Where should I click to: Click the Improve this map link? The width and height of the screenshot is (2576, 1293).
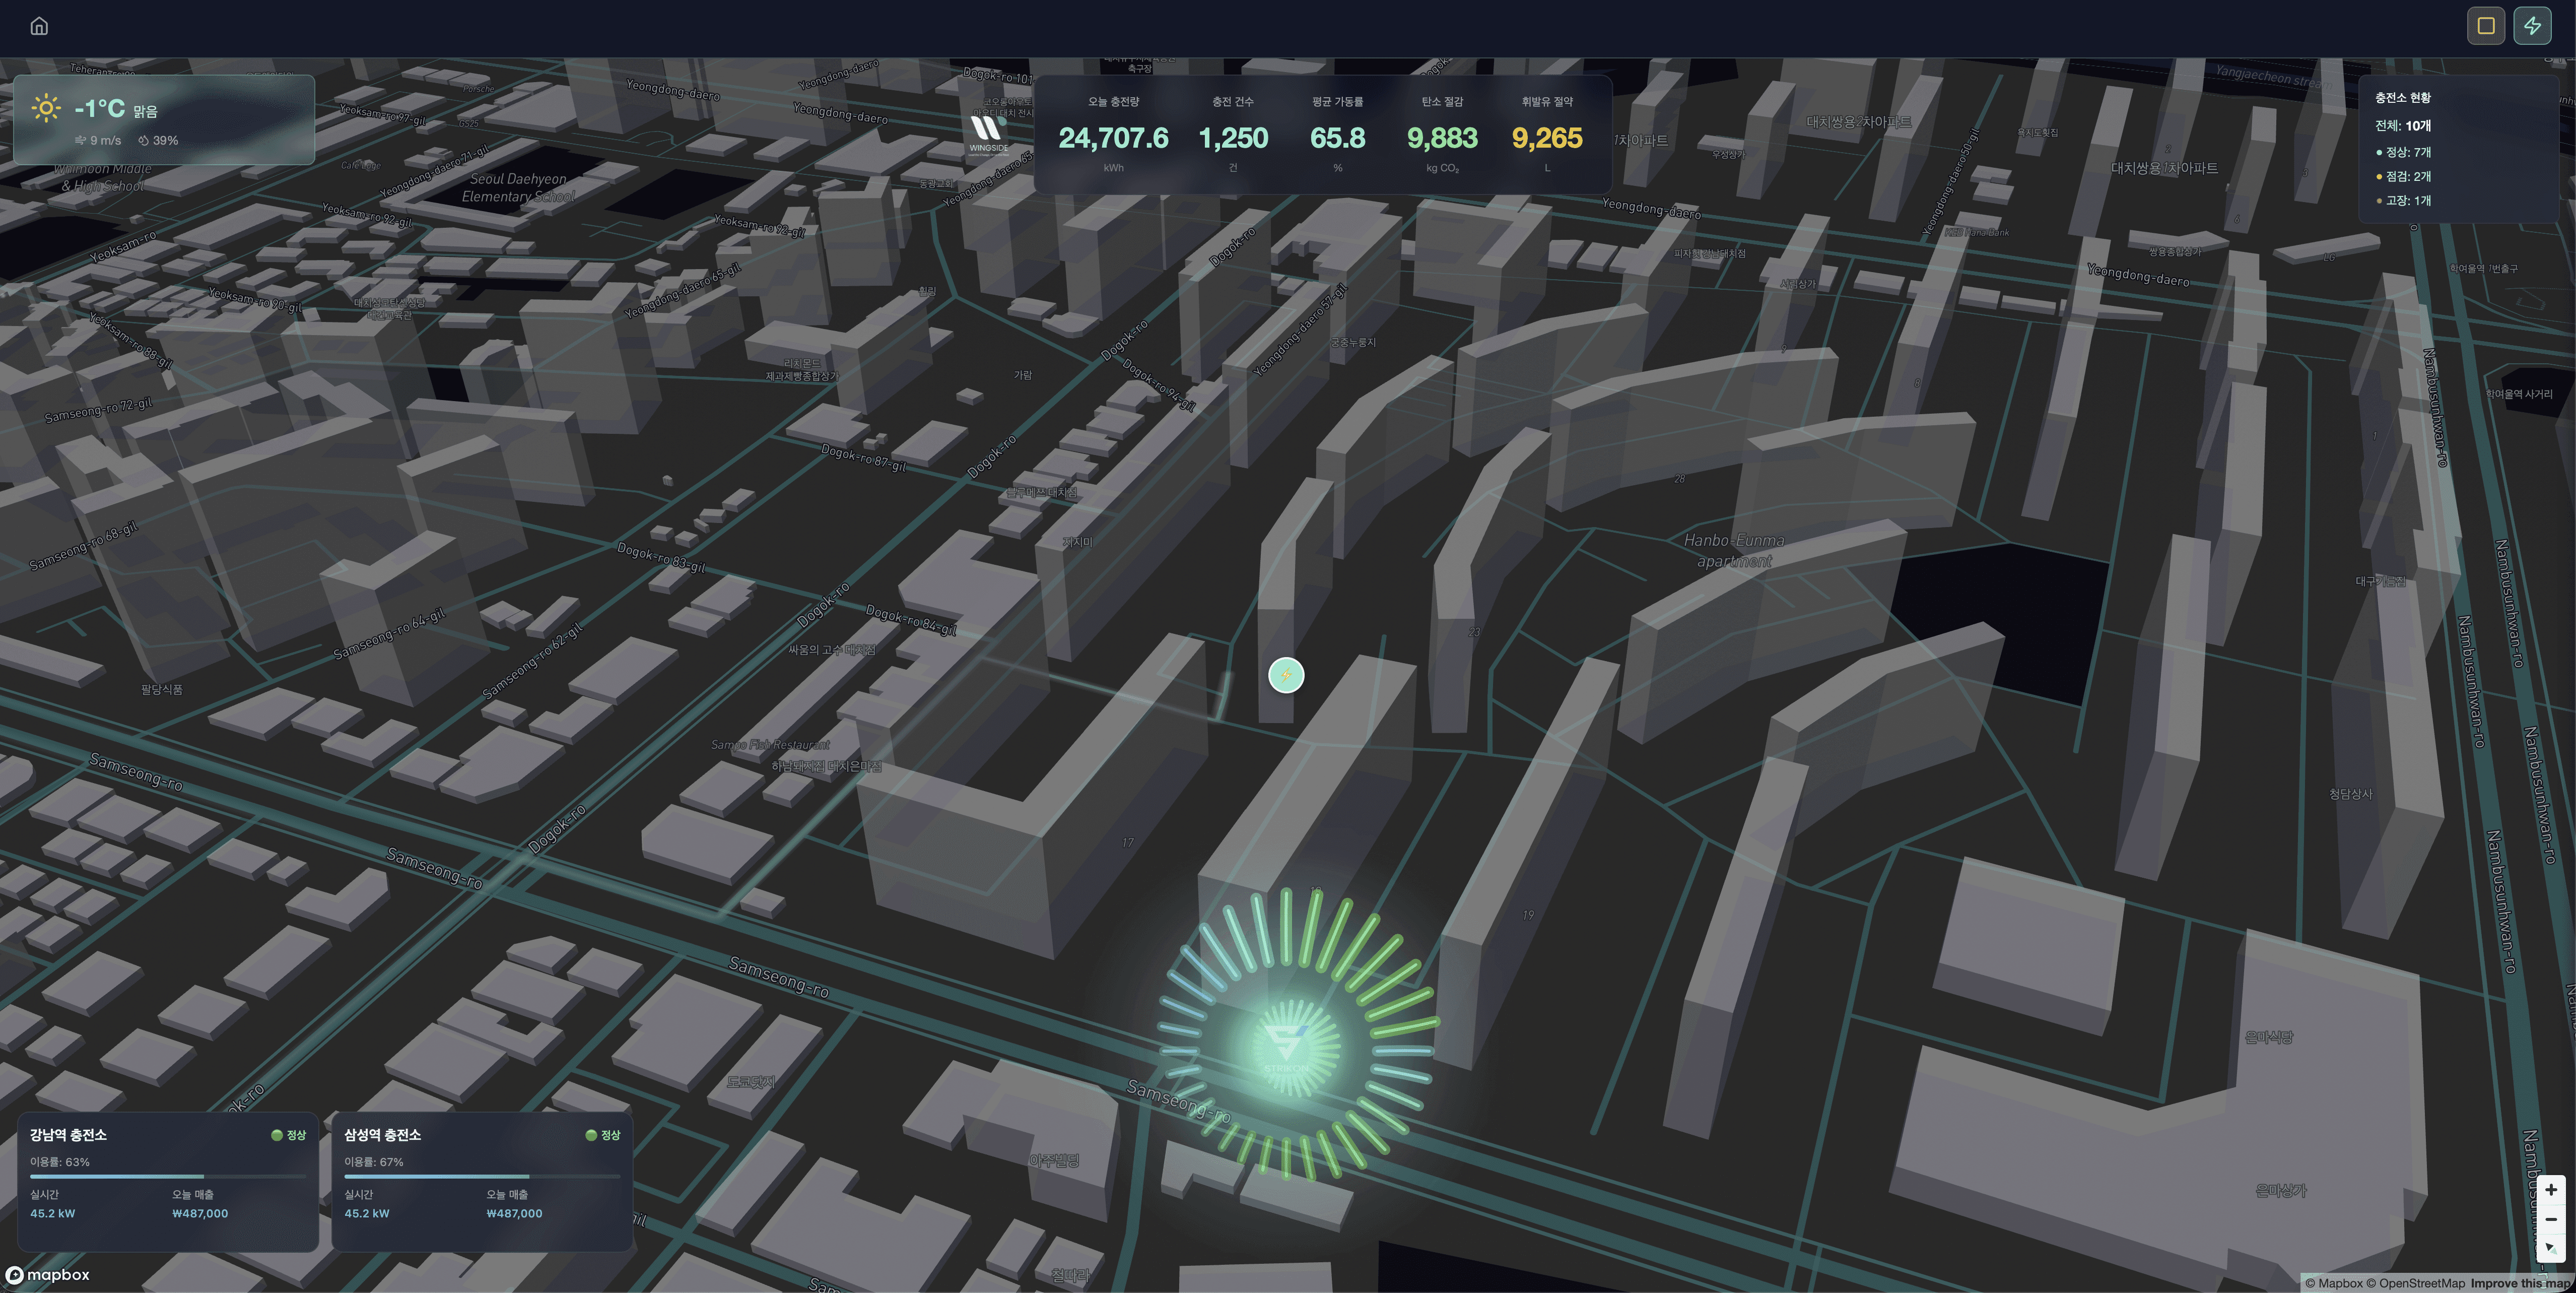[2520, 1283]
